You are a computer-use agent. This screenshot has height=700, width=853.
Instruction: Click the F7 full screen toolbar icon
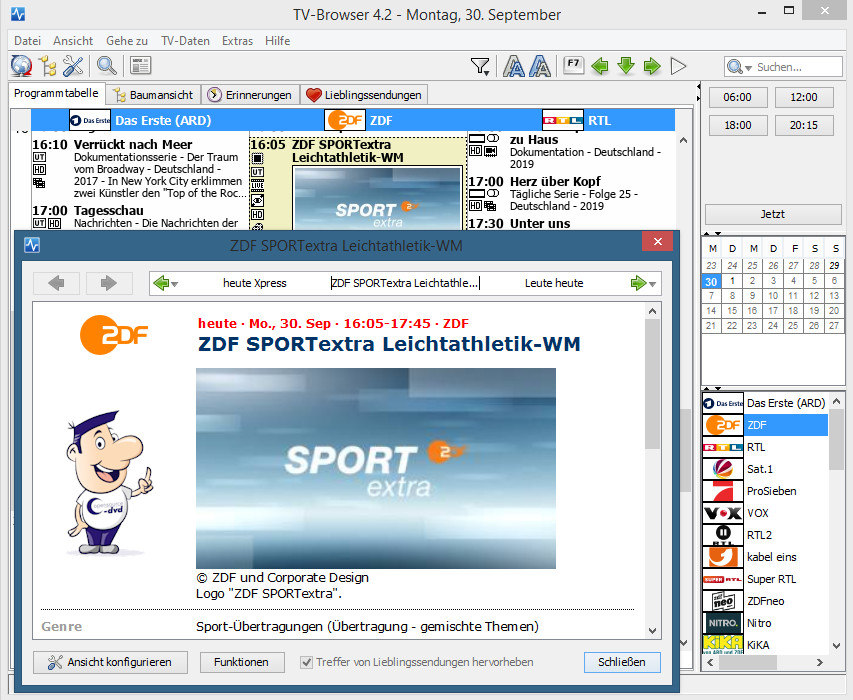coord(573,66)
